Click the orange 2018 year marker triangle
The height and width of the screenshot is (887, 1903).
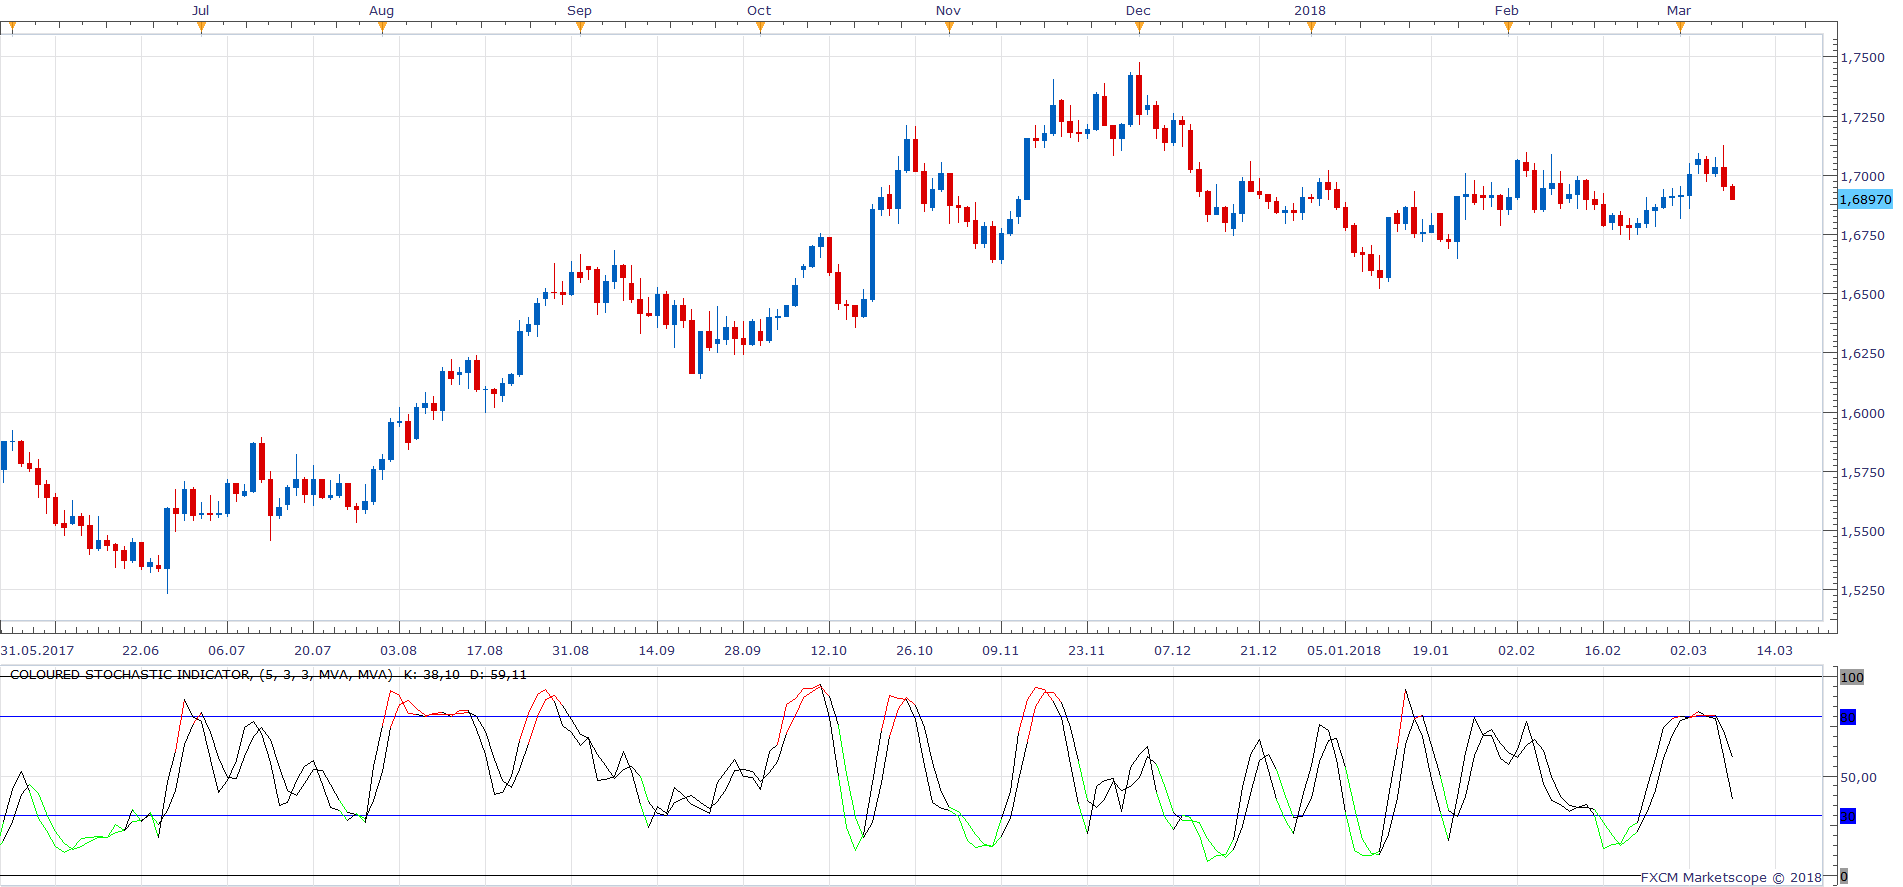tap(1311, 27)
